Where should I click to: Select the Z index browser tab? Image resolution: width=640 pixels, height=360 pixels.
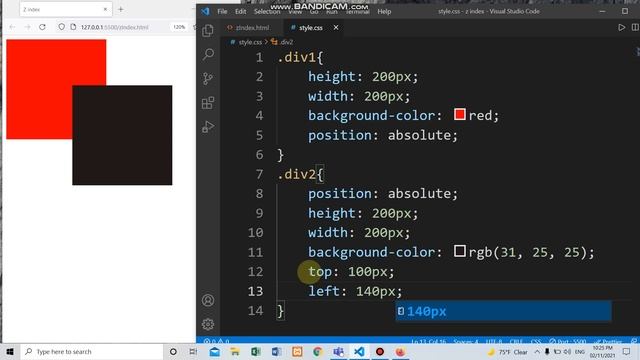point(65,9)
